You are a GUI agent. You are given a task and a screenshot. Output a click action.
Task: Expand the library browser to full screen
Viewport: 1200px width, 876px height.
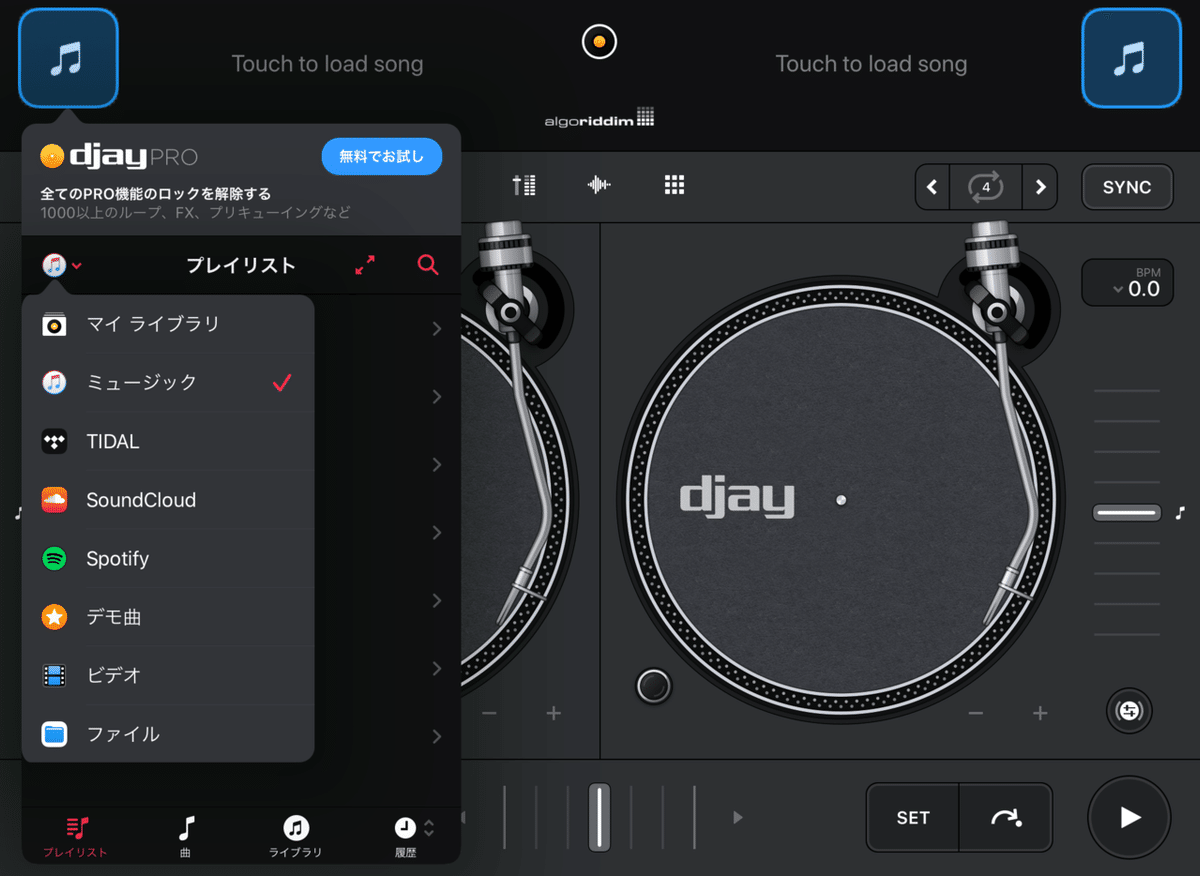click(x=365, y=265)
